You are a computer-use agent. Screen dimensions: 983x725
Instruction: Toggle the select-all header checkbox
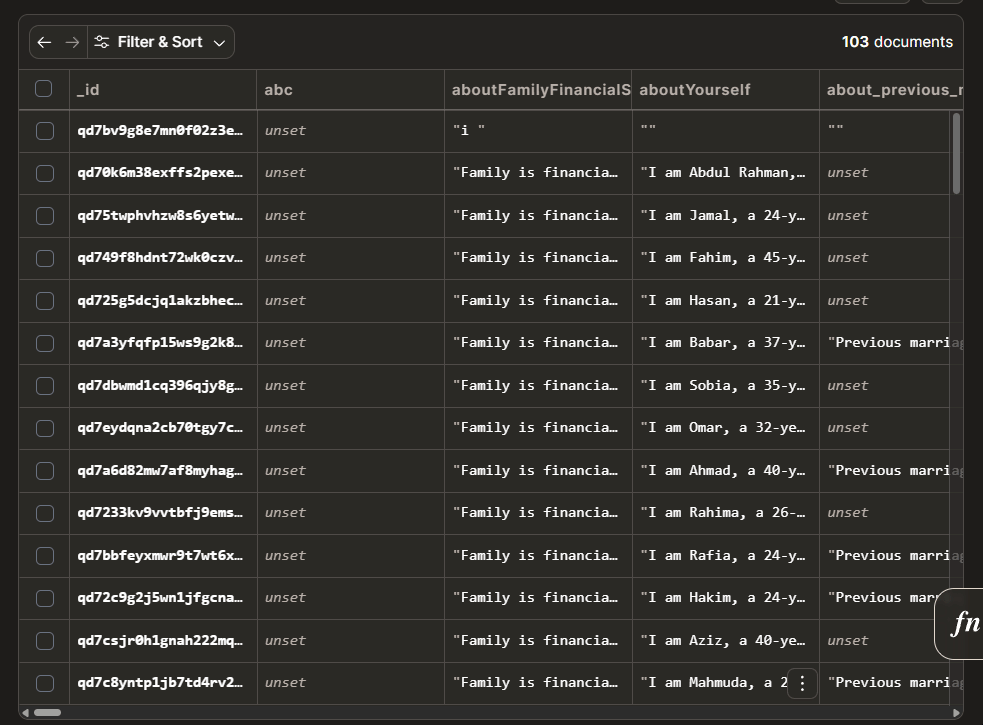coord(44,89)
